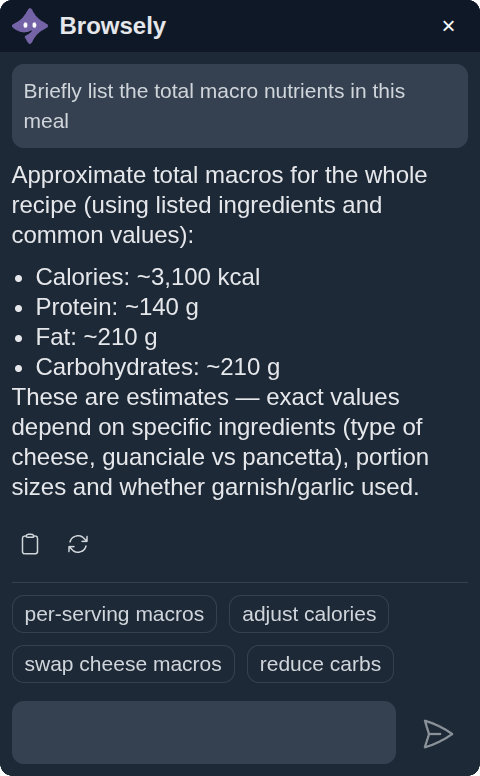
Task: Click the 'Approximate total macros' intro sentence
Action: pos(219,205)
